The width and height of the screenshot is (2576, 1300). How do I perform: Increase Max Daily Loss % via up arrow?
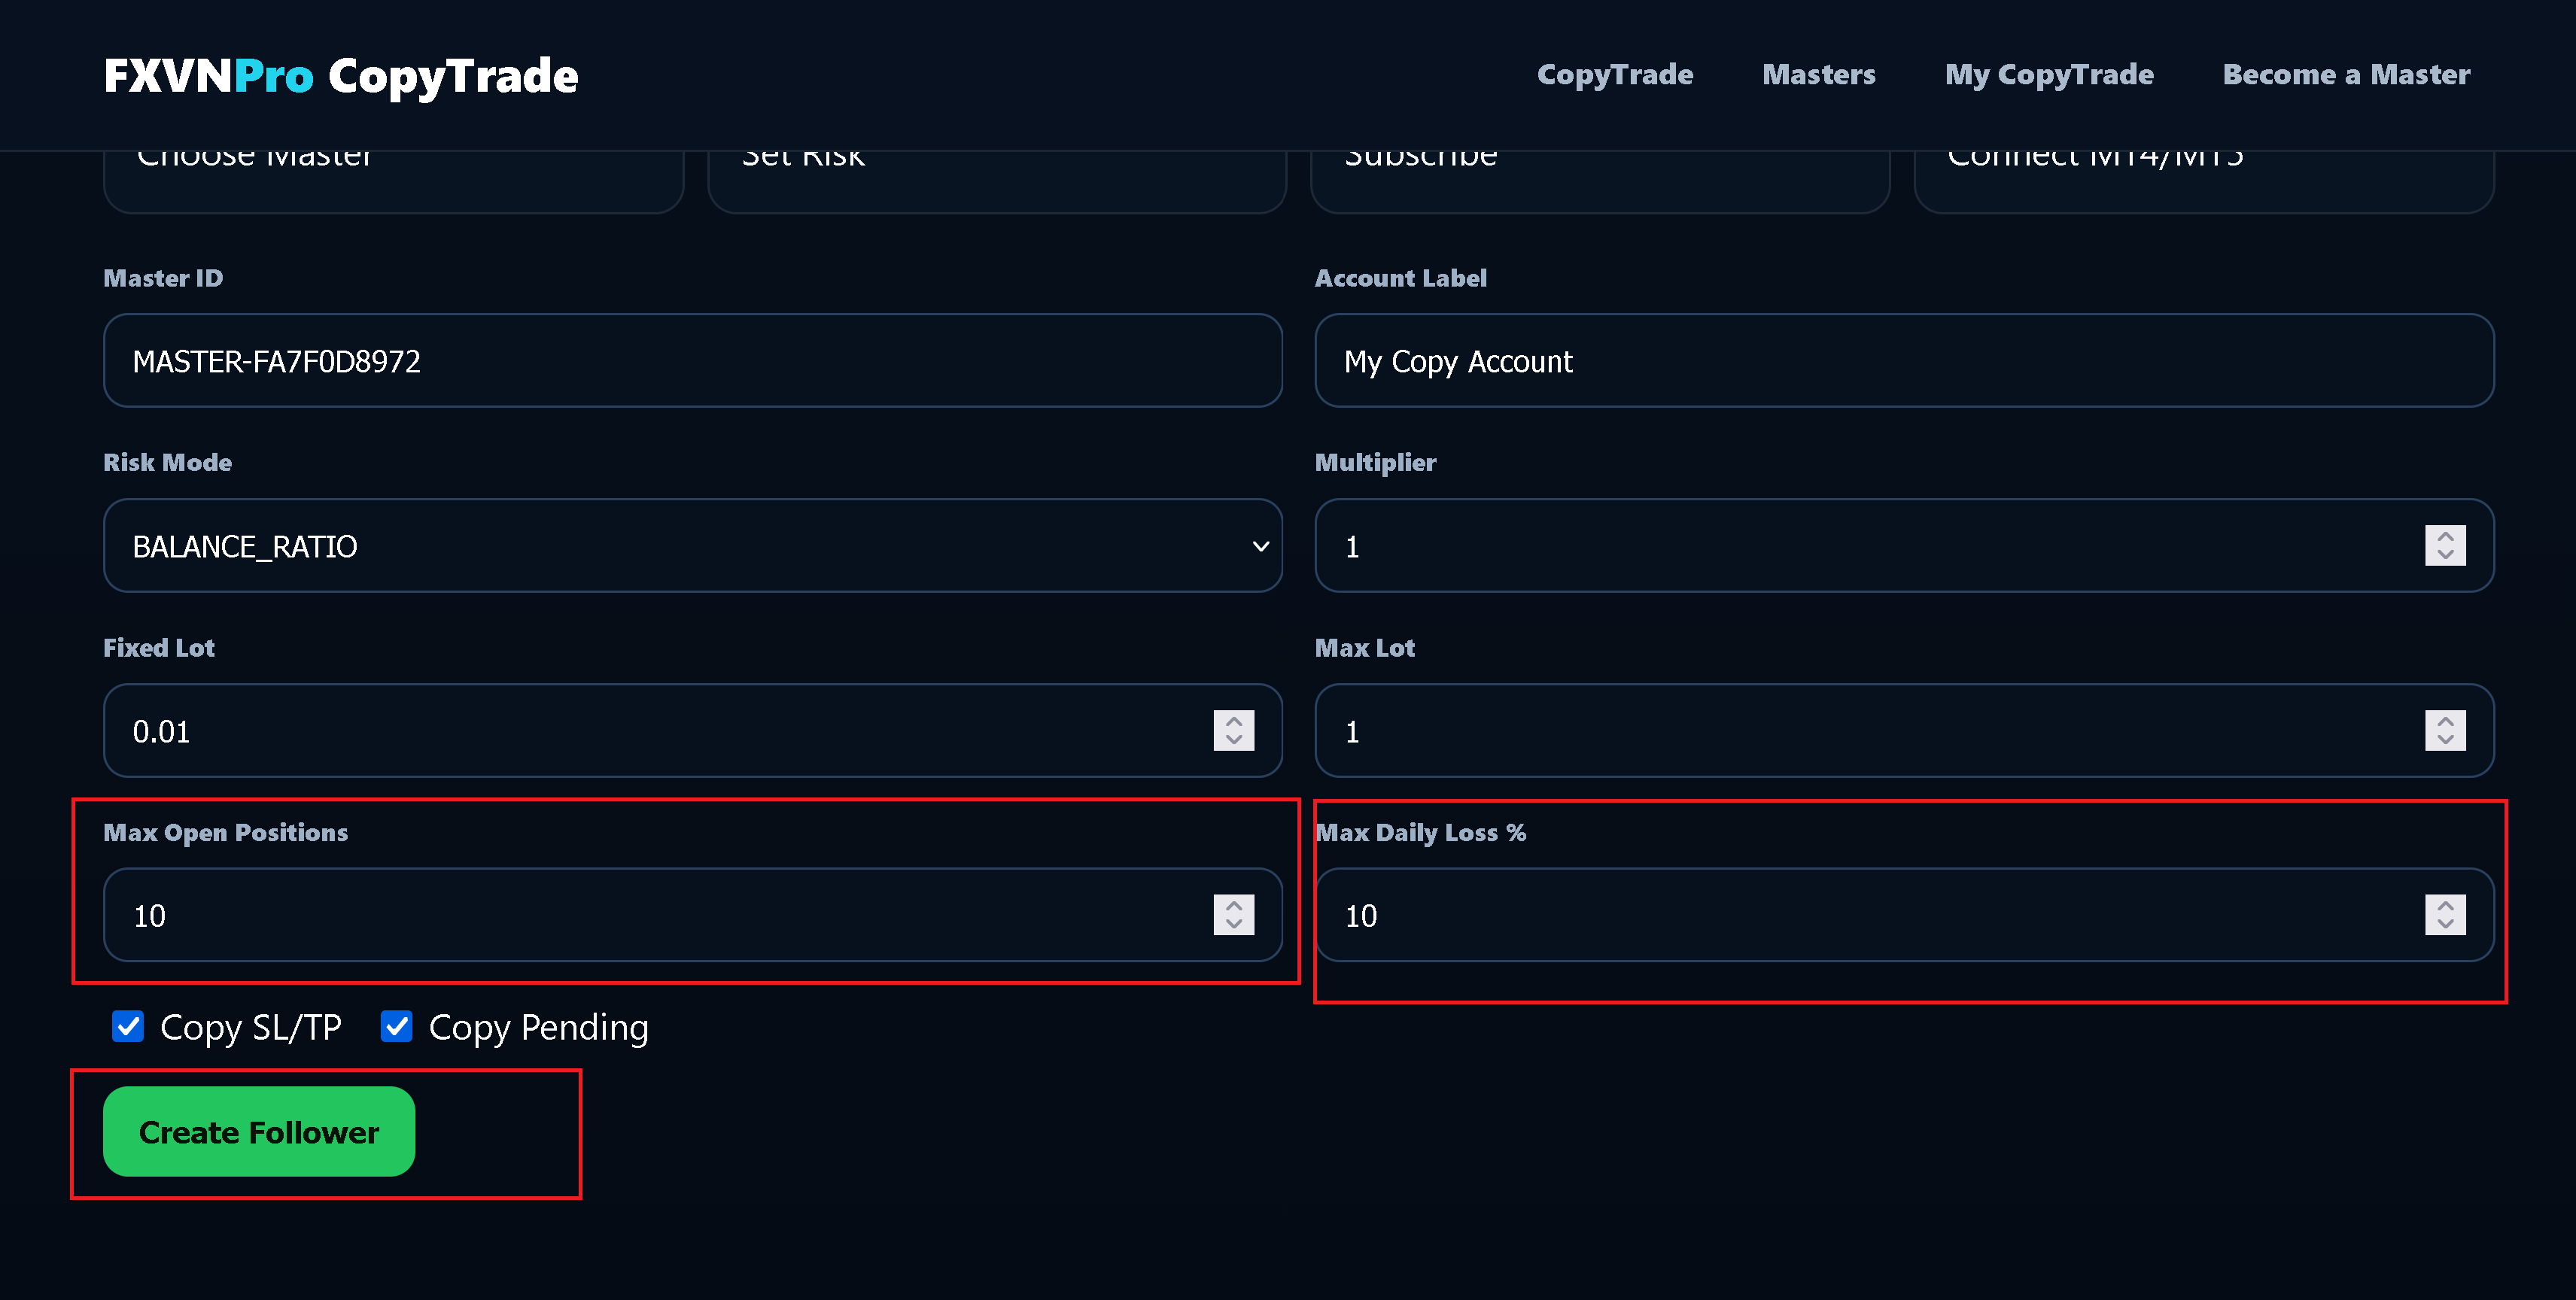[2445, 905]
